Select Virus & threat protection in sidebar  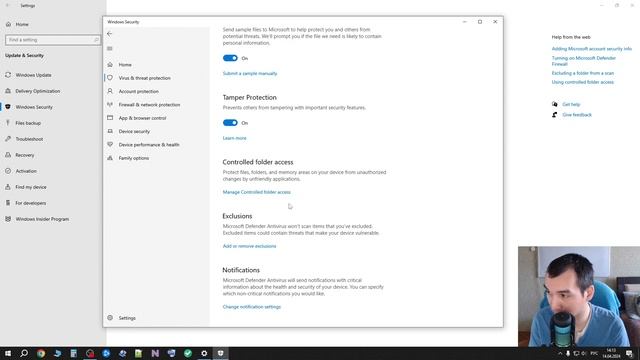click(x=144, y=78)
